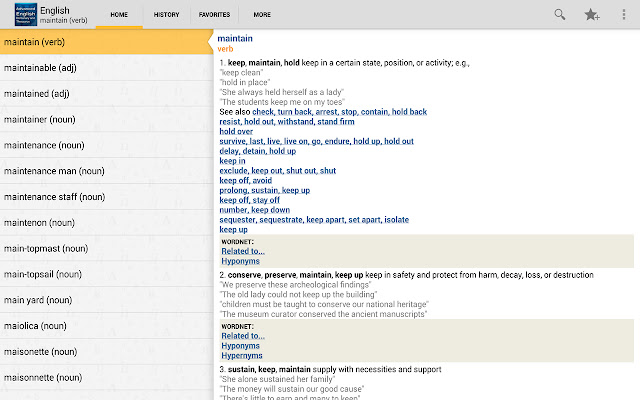
Task: Open the first 'Related to...' link
Action: click(x=243, y=250)
